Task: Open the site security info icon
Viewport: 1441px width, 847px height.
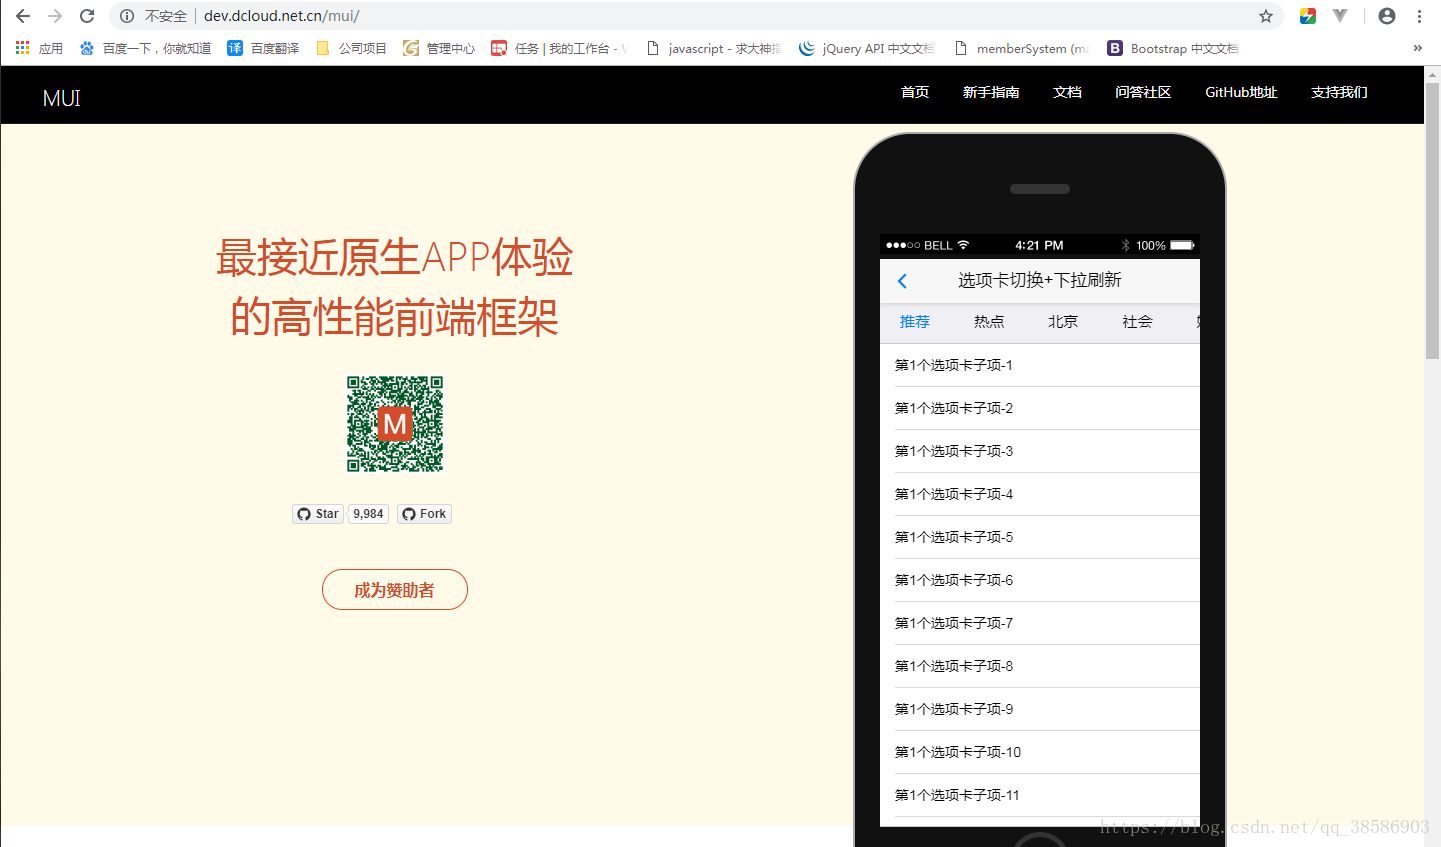Action: [x=127, y=16]
